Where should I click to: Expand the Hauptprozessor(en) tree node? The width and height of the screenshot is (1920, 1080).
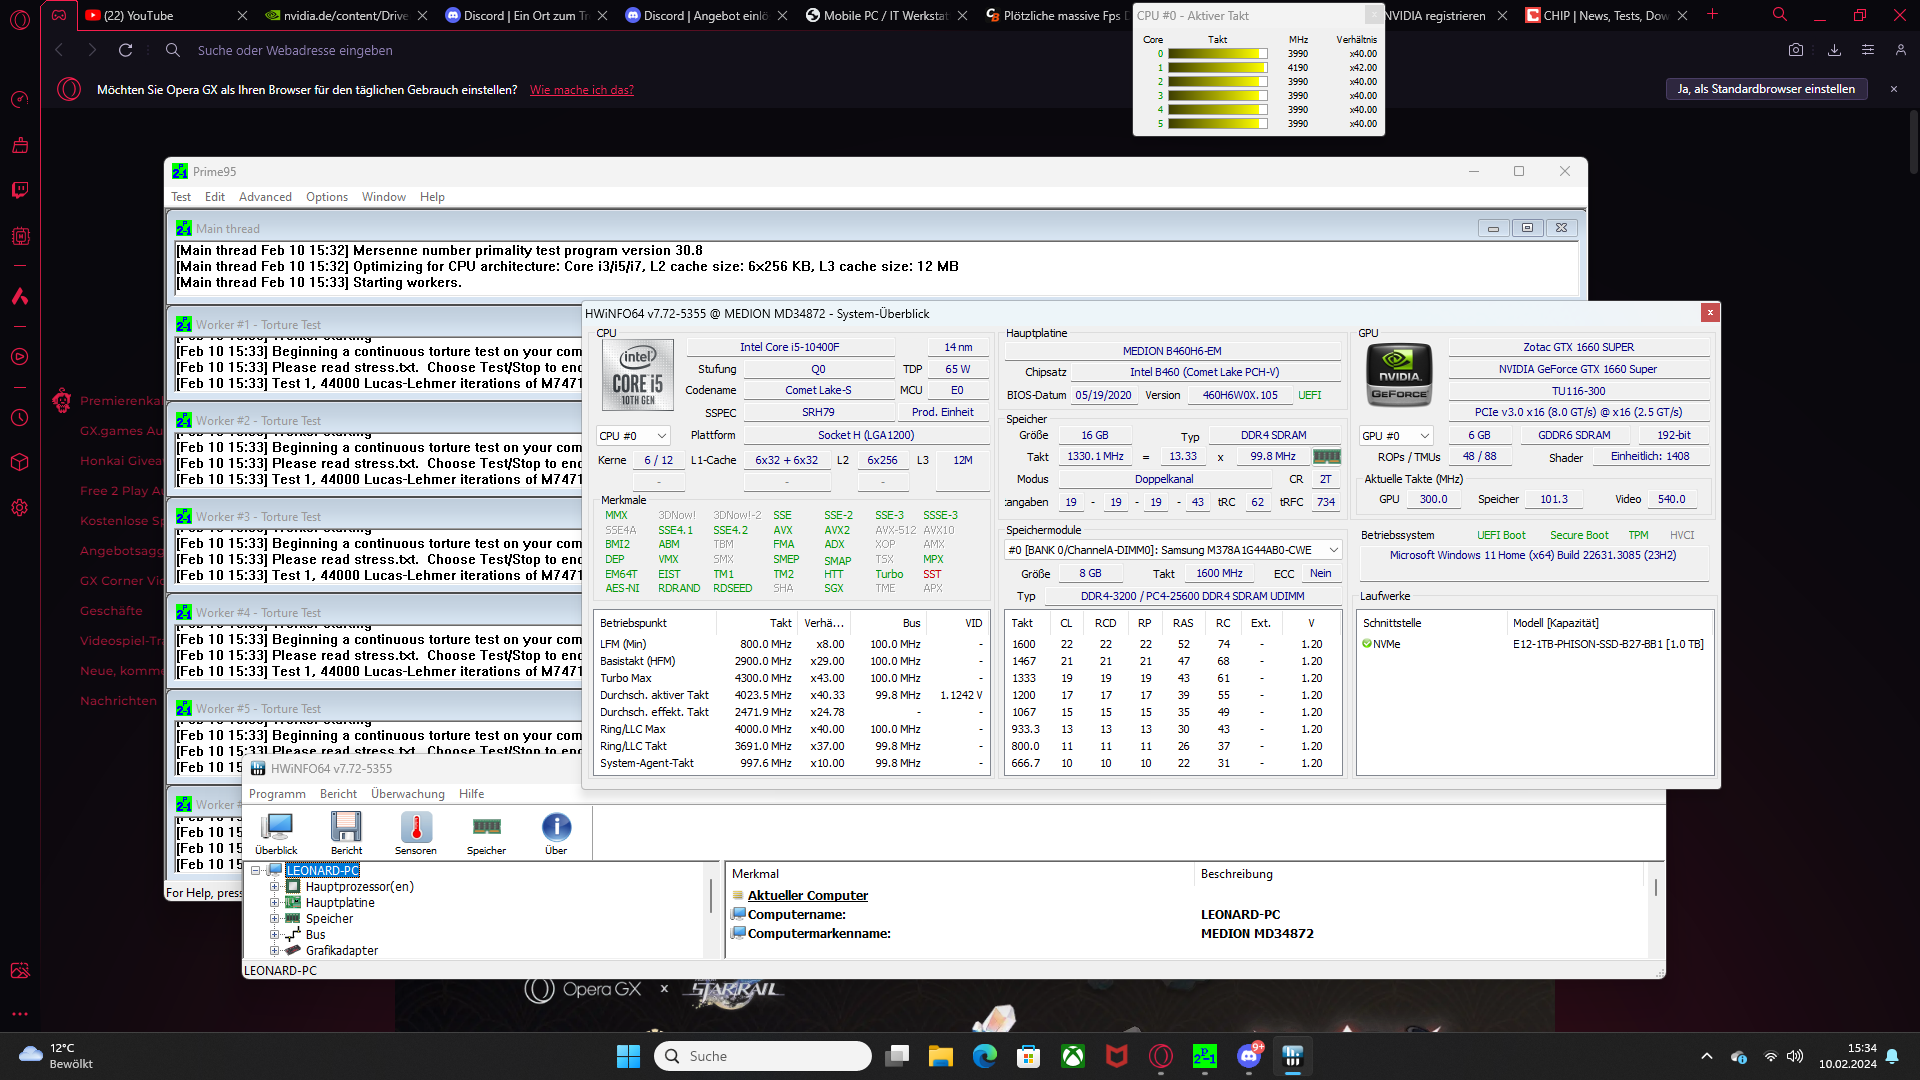point(274,887)
